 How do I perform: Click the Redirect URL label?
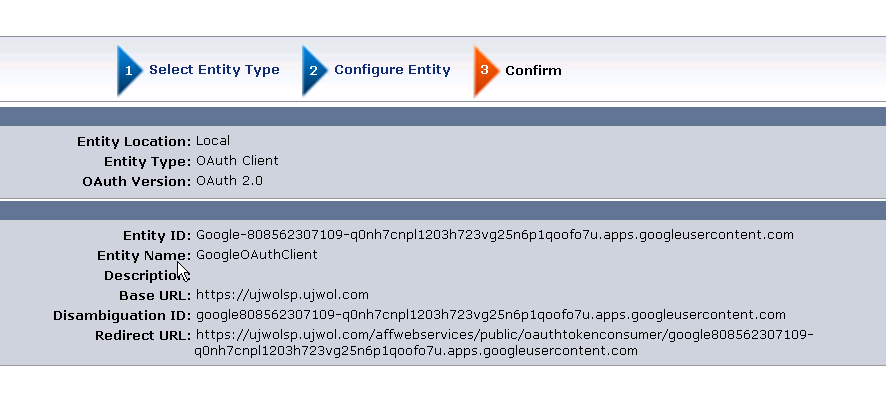pos(143,336)
